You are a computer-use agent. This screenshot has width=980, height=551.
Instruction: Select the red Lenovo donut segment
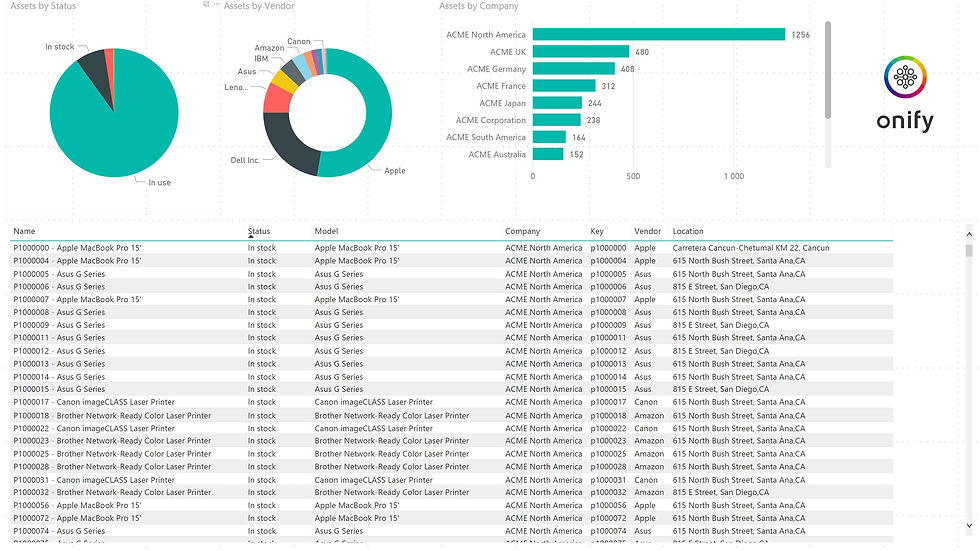[x=279, y=99]
